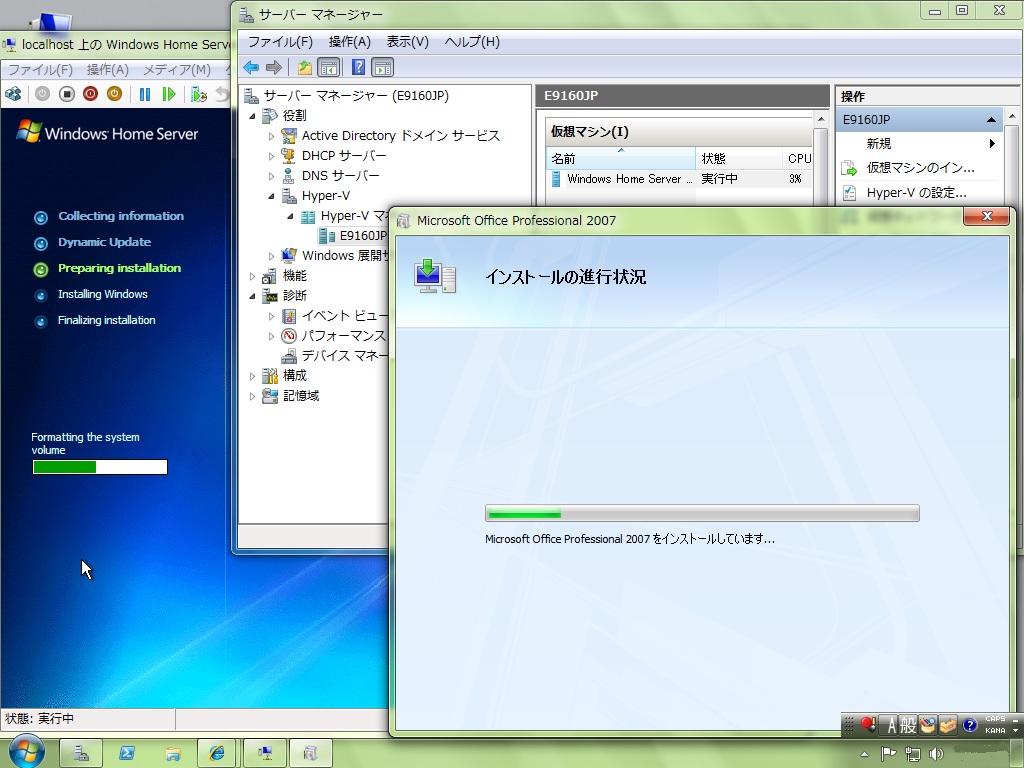Expand the 構成 tree node

point(253,376)
